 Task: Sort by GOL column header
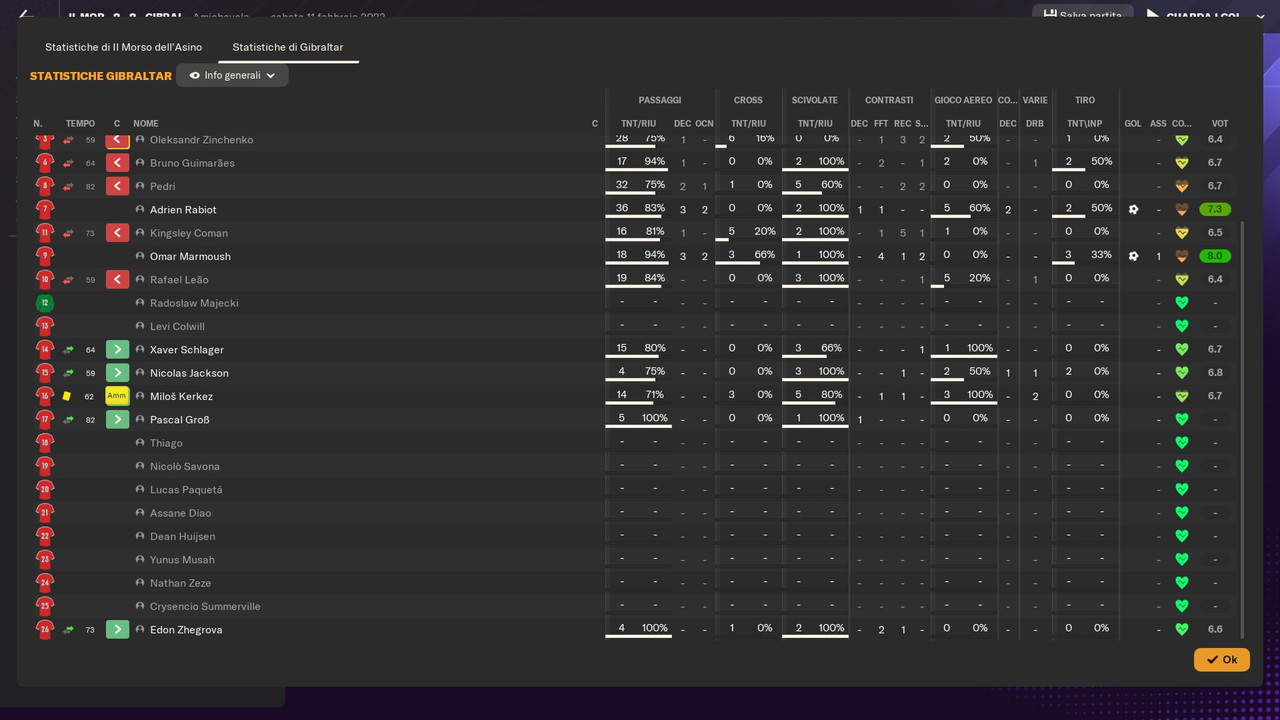(1133, 124)
